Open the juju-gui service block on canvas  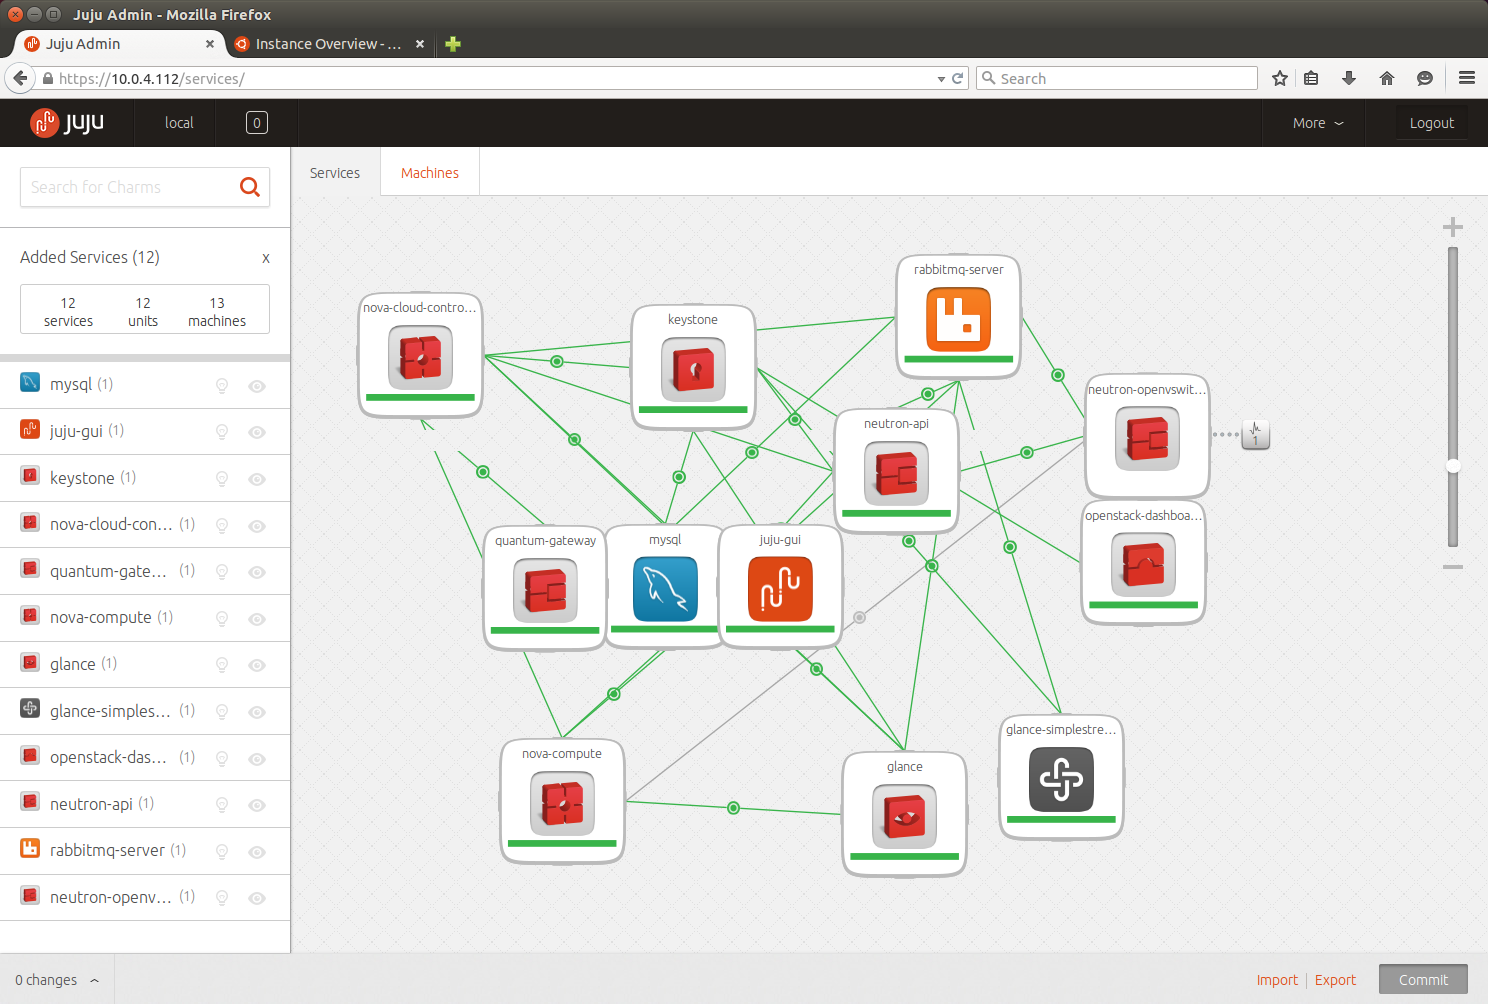pyautogui.click(x=780, y=587)
